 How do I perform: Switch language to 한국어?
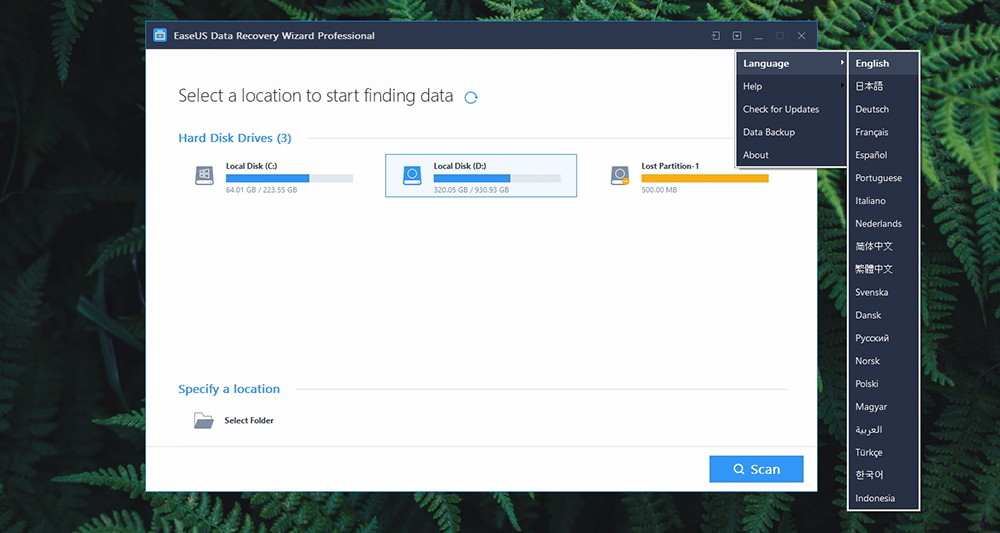pyautogui.click(x=883, y=475)
